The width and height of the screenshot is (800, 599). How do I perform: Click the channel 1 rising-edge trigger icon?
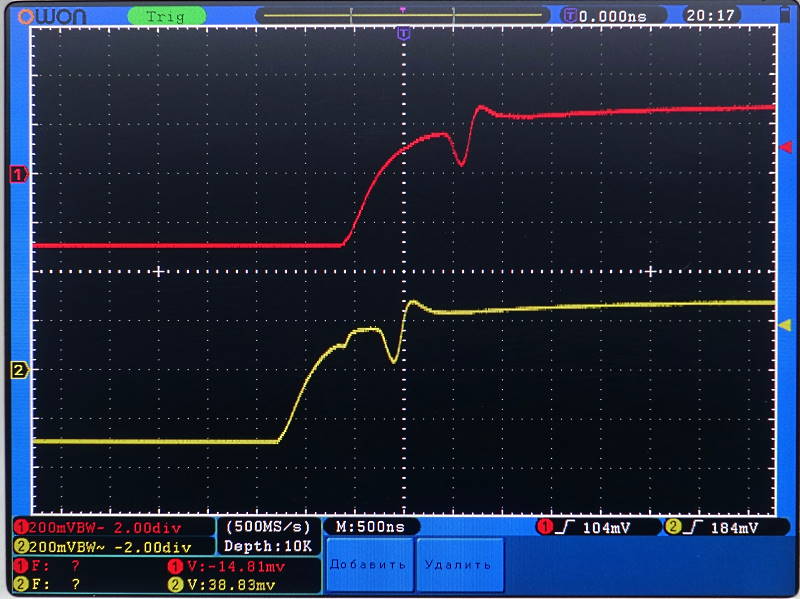pos(560,527)
